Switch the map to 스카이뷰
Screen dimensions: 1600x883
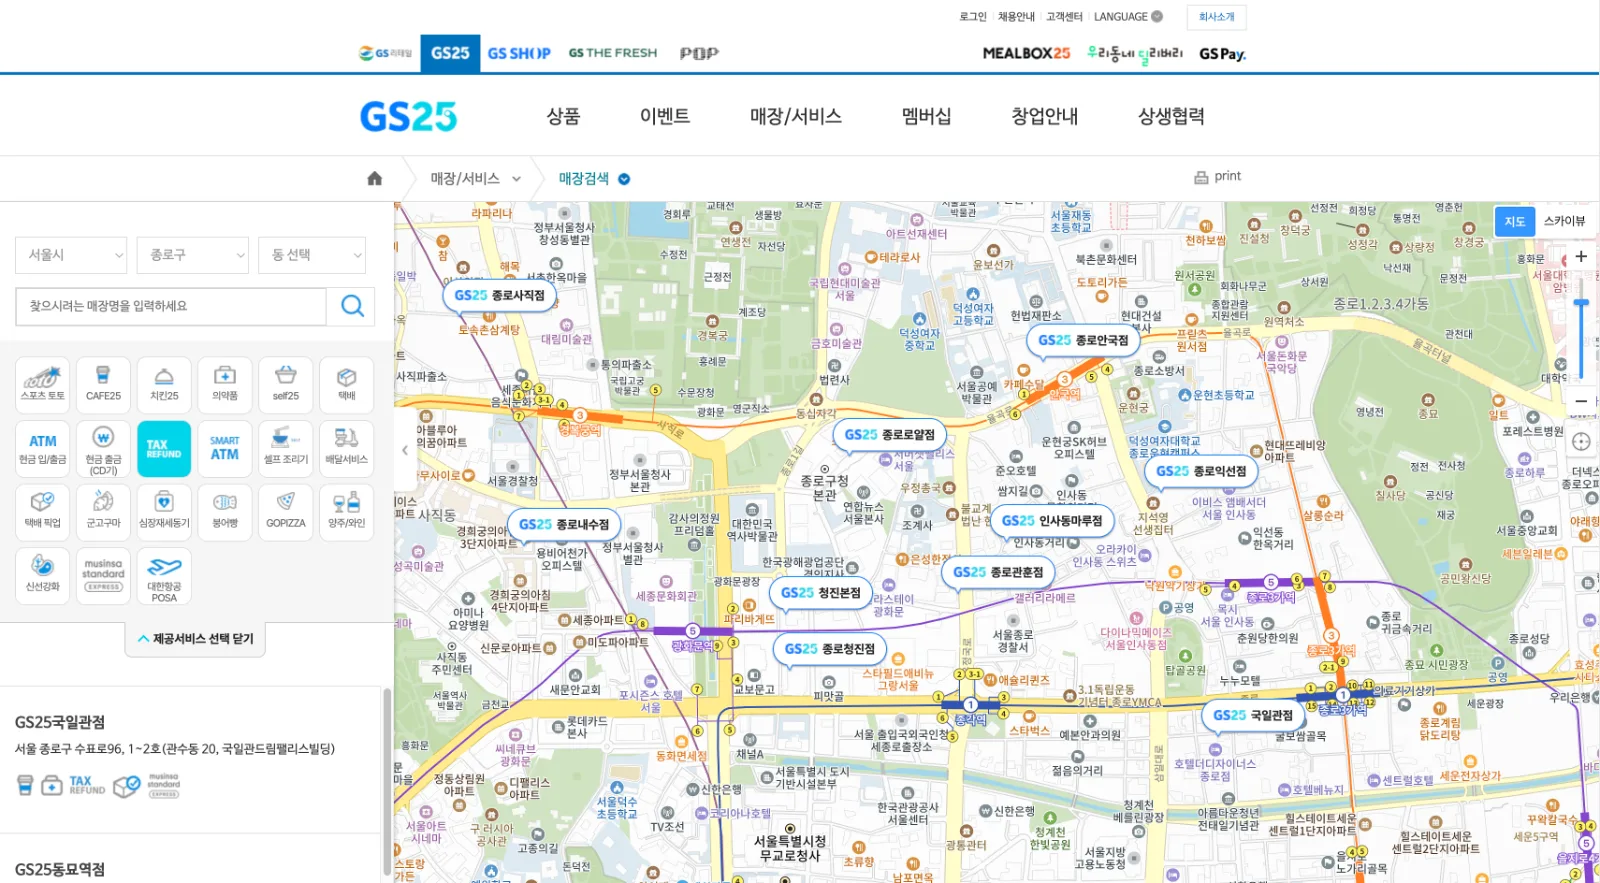pyautogui.click(x=1564, y=221)
